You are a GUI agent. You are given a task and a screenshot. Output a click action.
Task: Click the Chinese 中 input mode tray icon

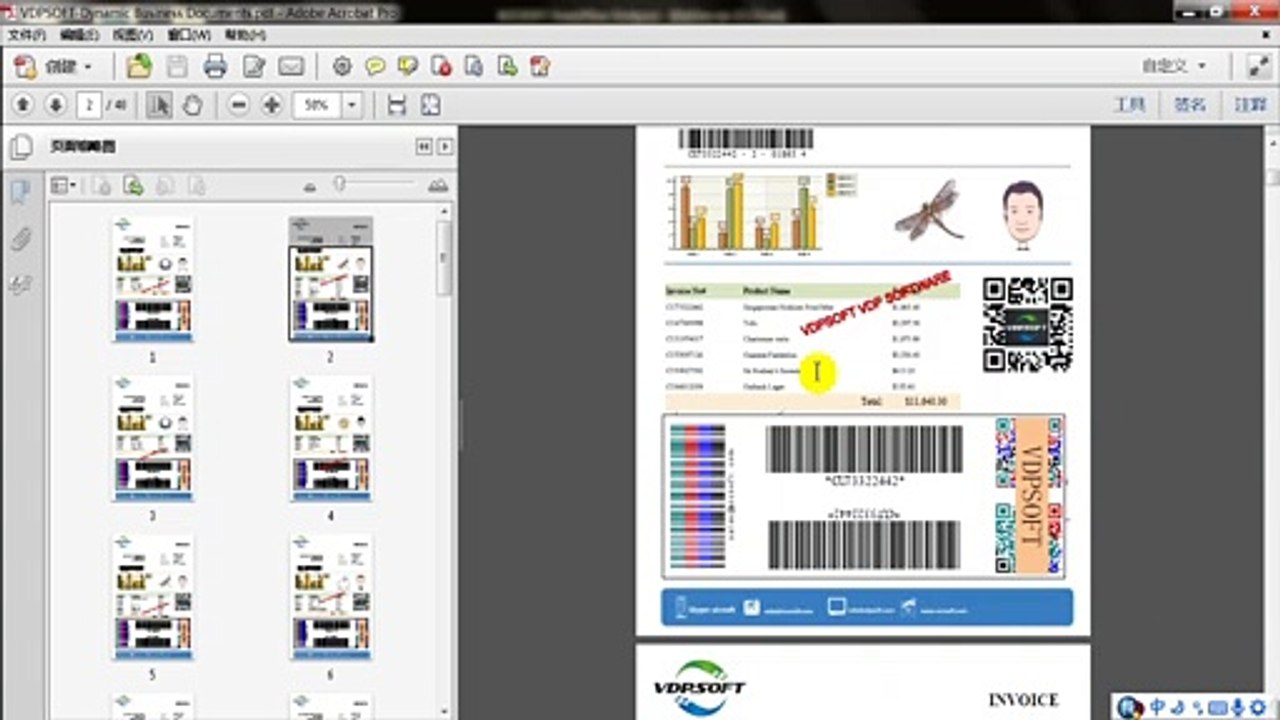(1156, 707)
